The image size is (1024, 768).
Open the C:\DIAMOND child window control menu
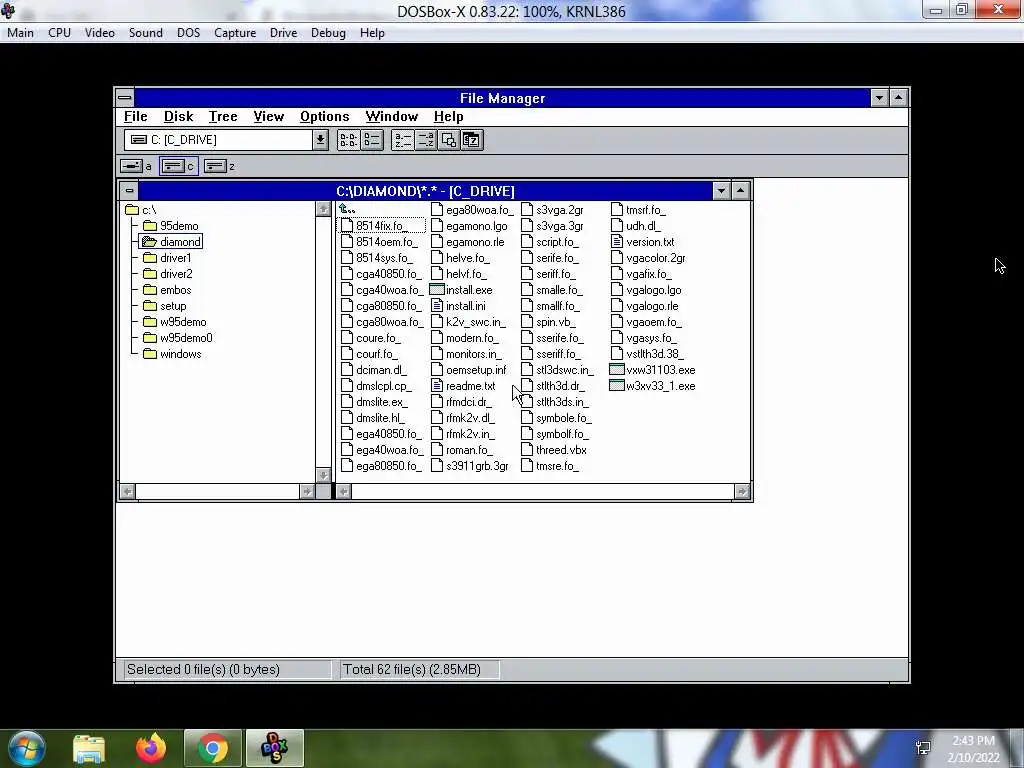pos(129,191)
